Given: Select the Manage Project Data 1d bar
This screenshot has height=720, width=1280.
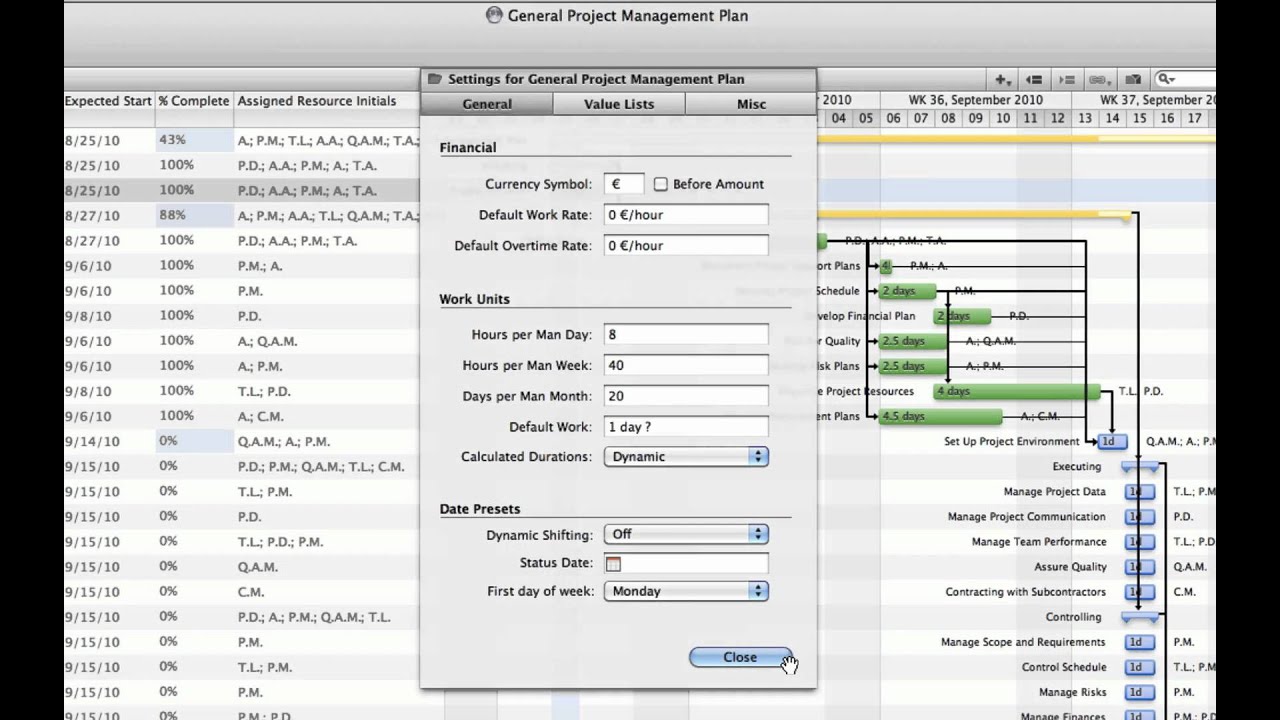Looking at the screenshot, I should click(1139, 492).
